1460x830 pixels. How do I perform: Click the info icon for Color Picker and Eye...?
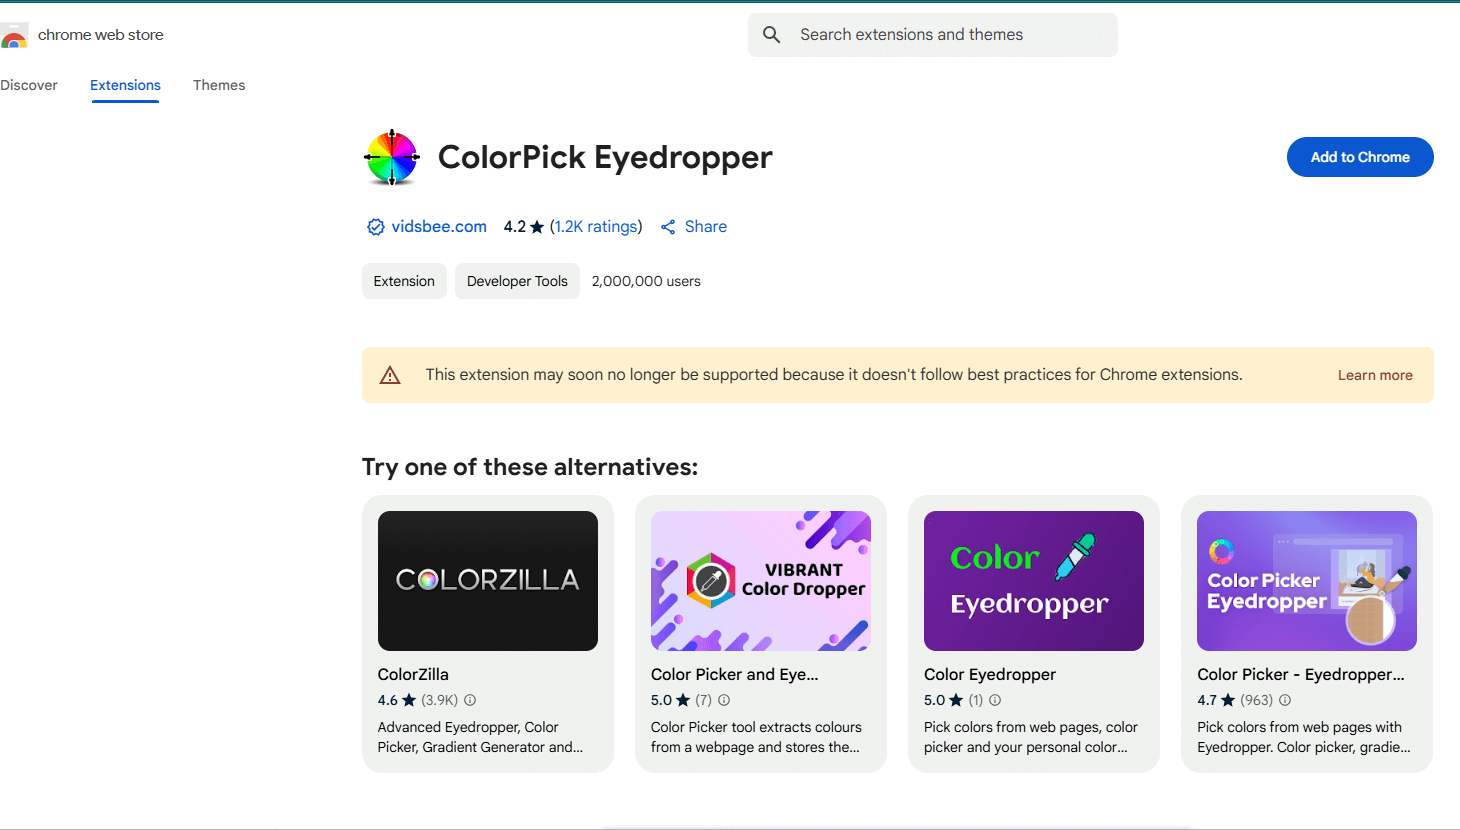pyautogui.click(x=724, y=700)
